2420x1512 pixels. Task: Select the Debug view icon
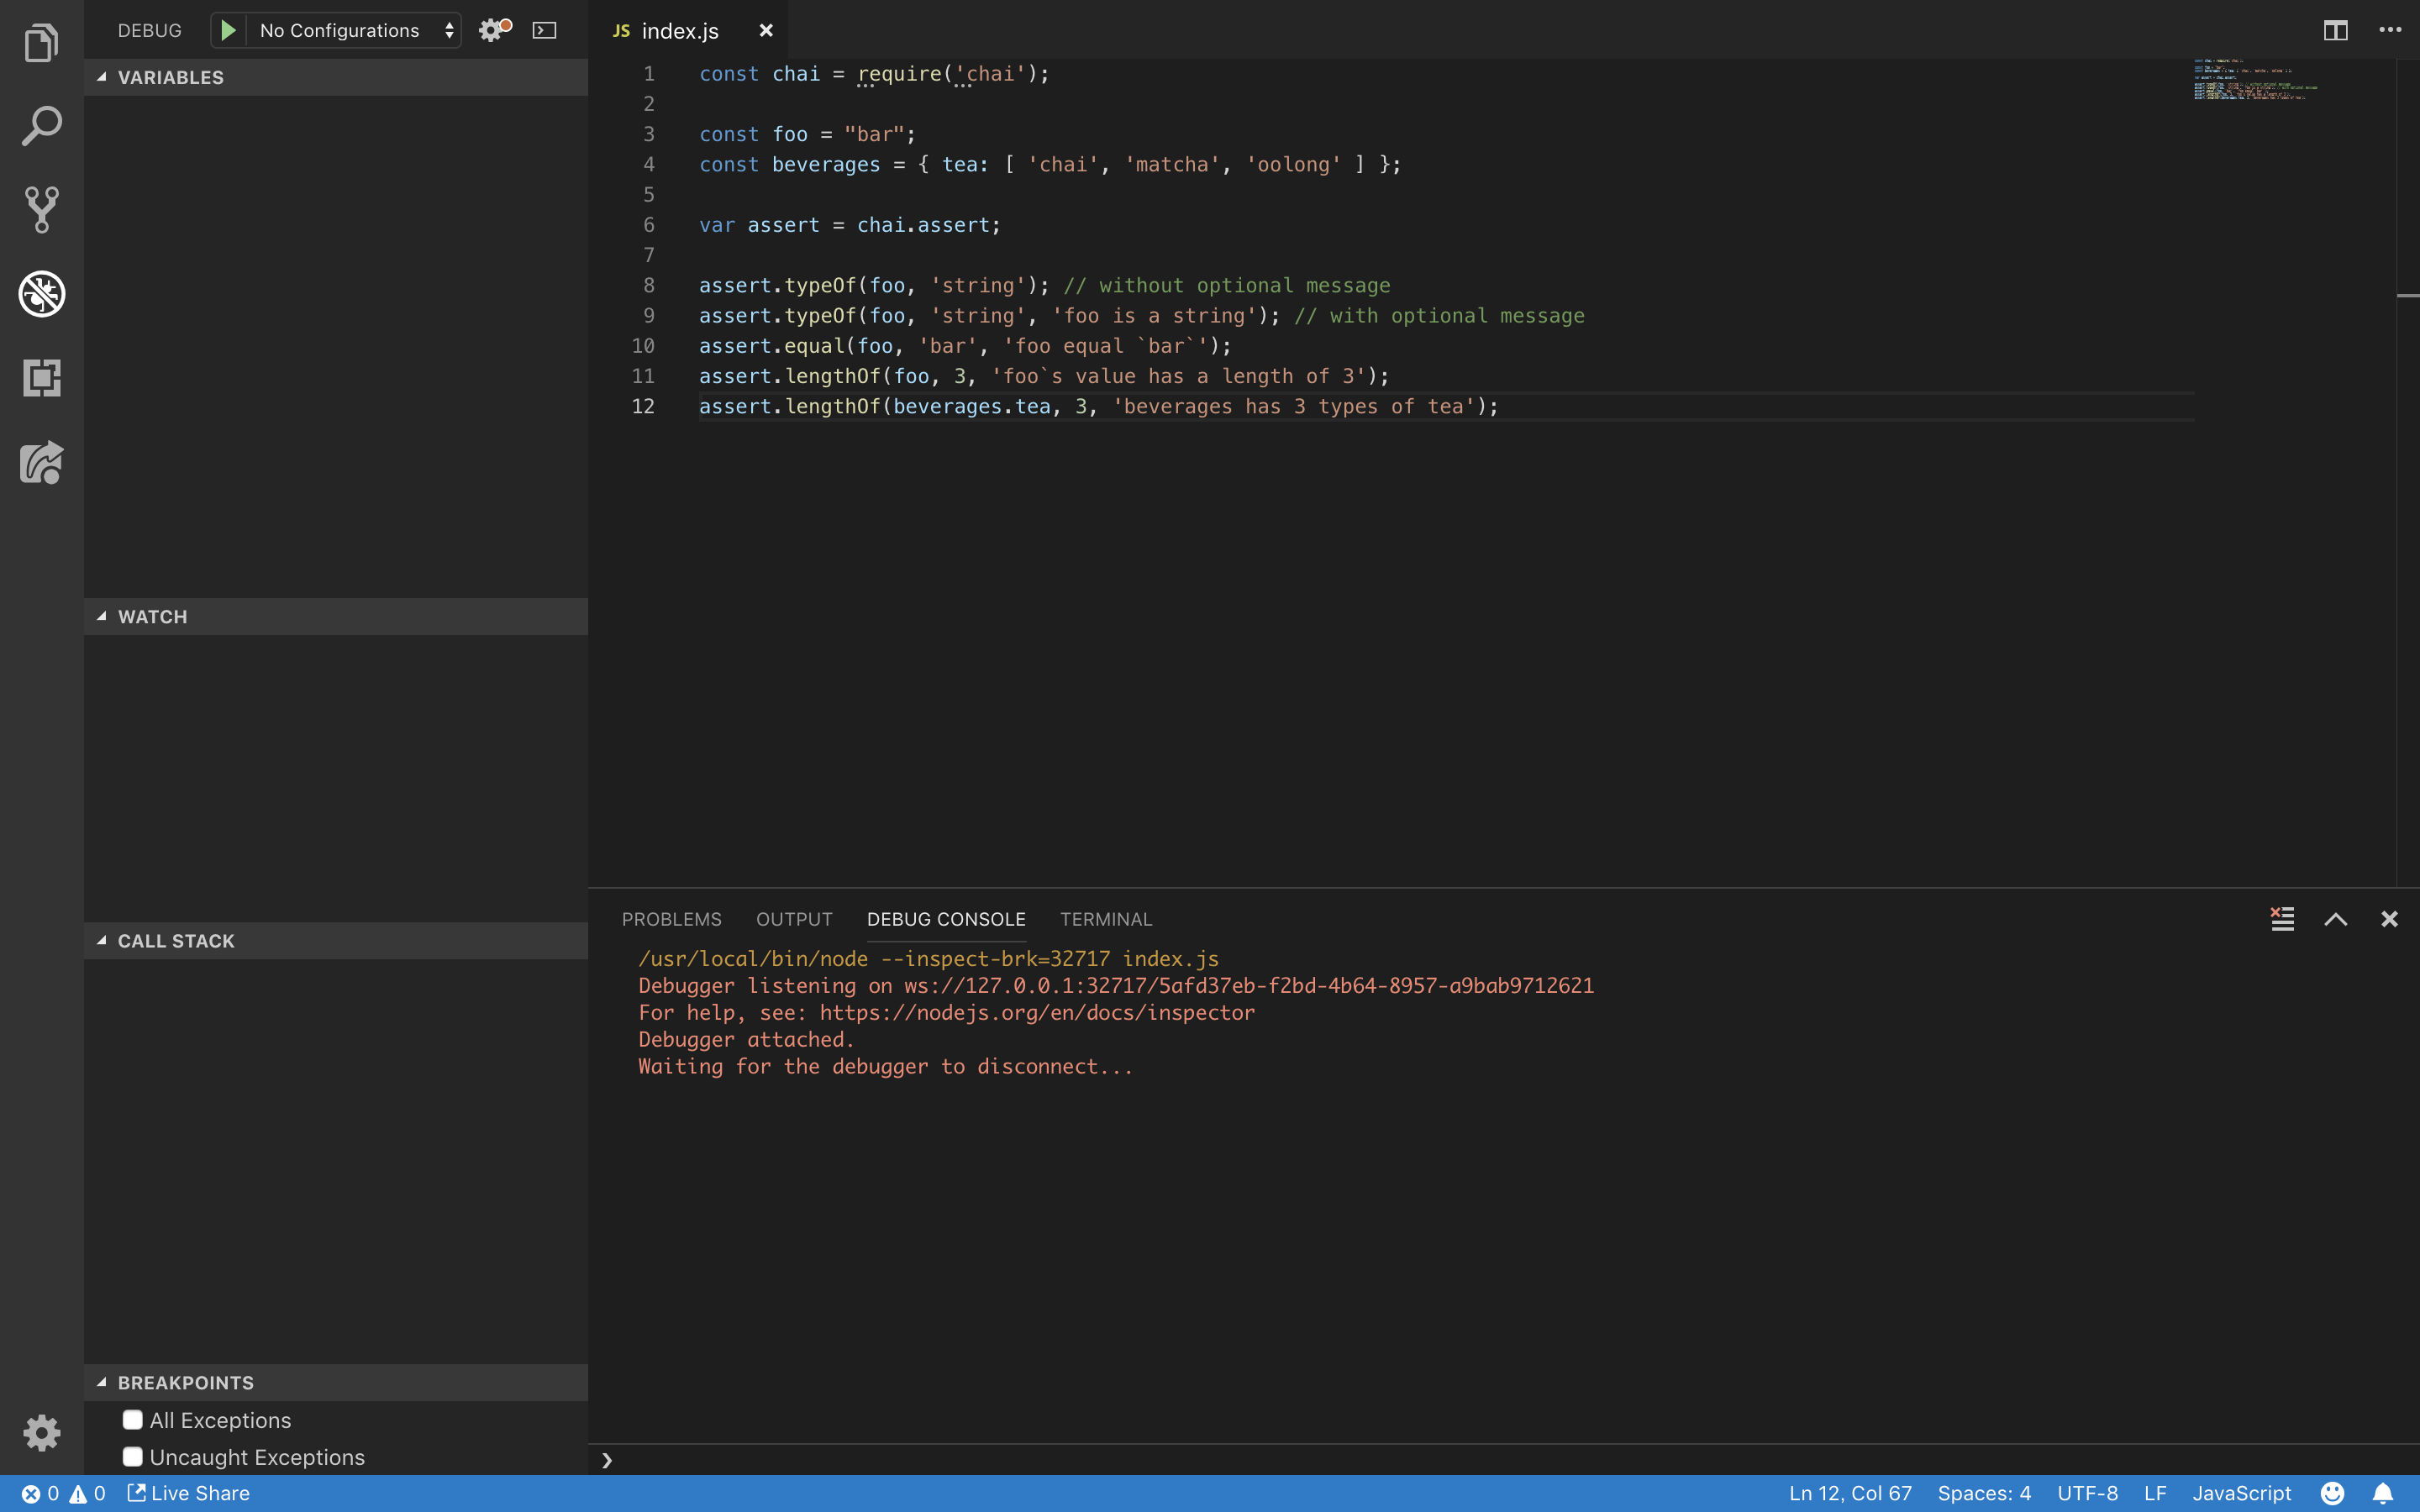click(41, 294)
